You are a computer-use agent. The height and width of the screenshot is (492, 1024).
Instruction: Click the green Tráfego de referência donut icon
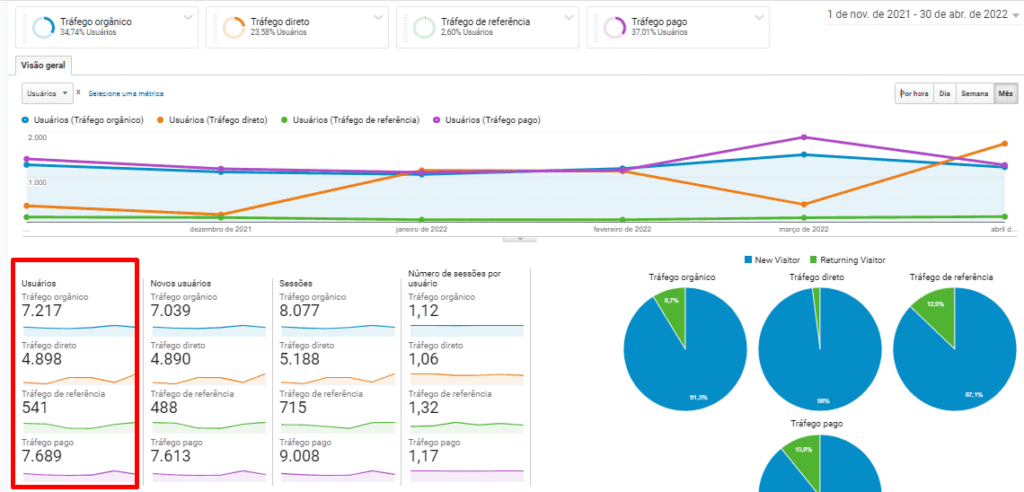[x=424, y=27]
